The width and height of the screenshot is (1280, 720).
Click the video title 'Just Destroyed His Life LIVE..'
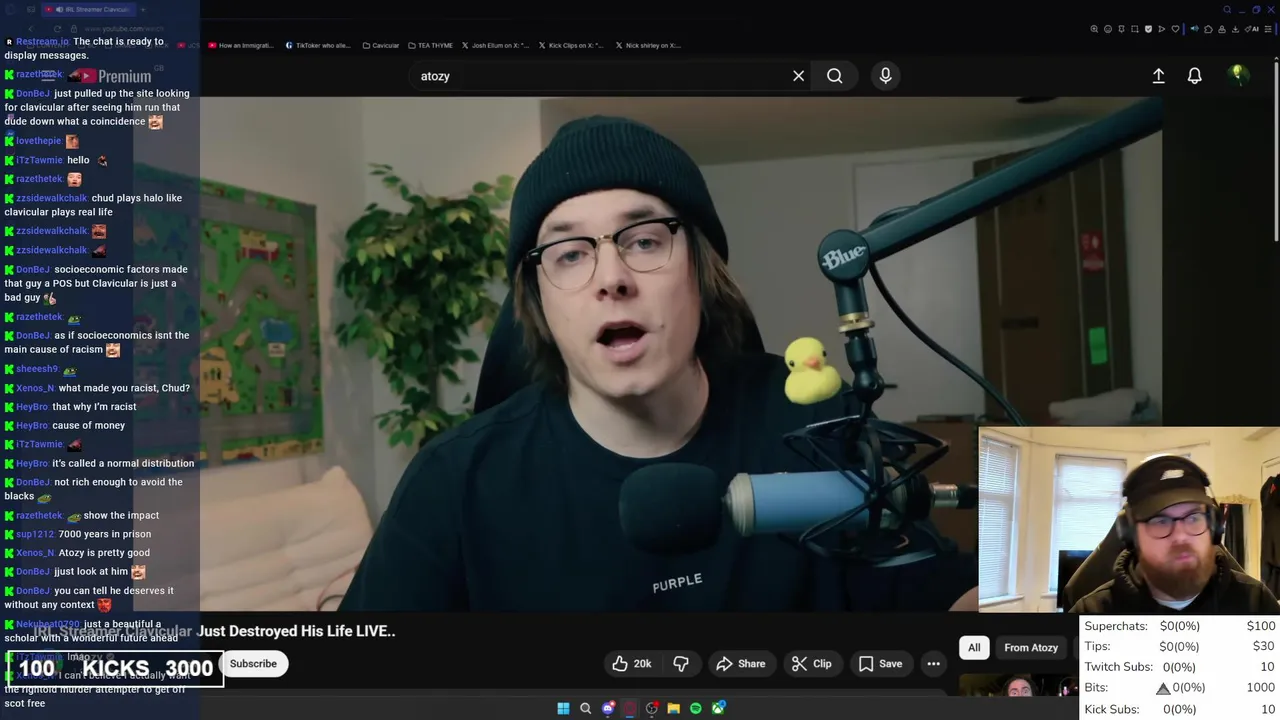296,631
